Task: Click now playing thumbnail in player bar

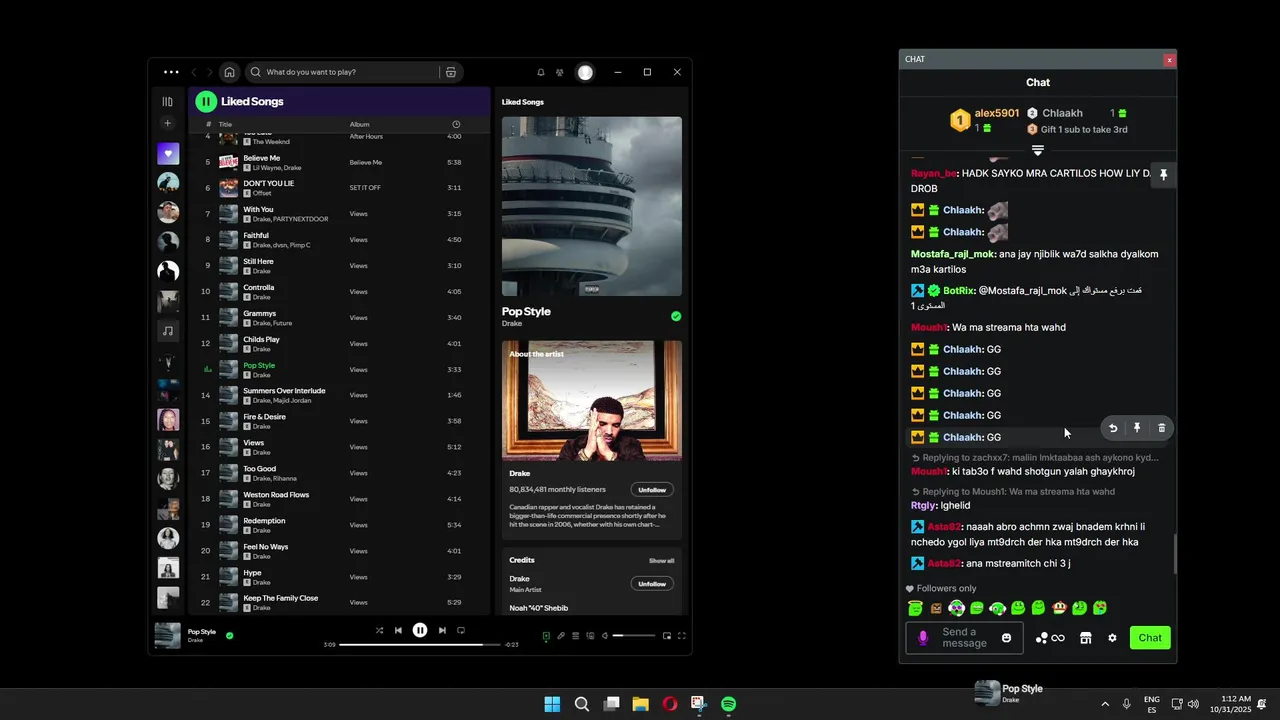Action: pos(168,635)
